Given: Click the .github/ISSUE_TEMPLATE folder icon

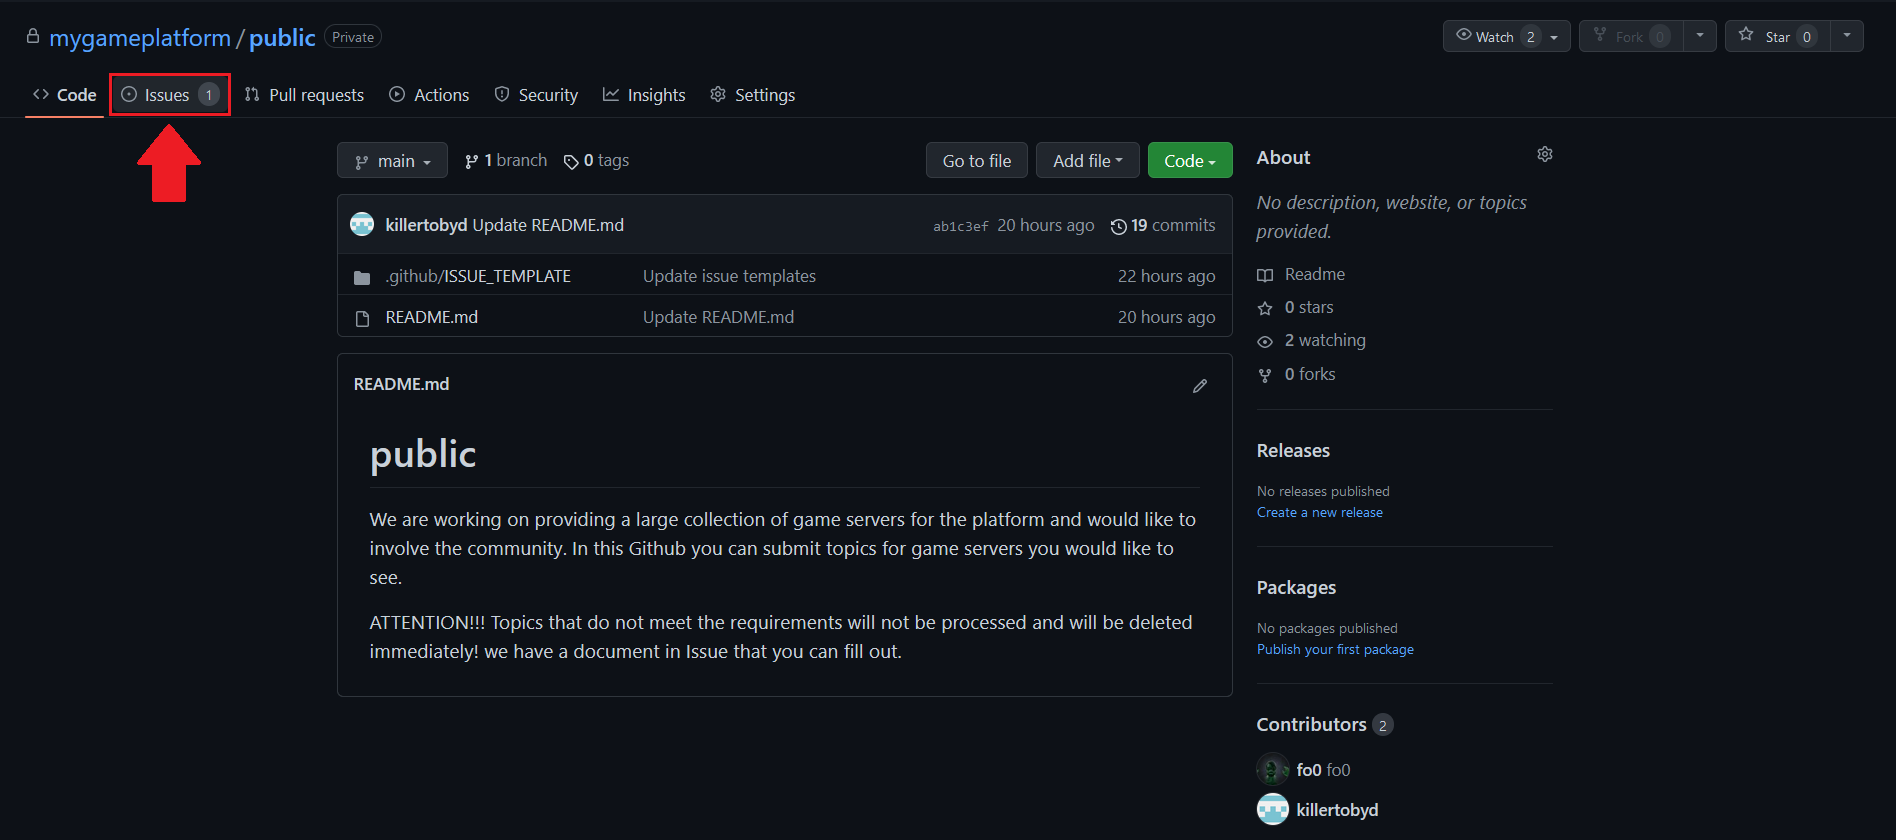Looking at the screenshot, I should (362, 277).
